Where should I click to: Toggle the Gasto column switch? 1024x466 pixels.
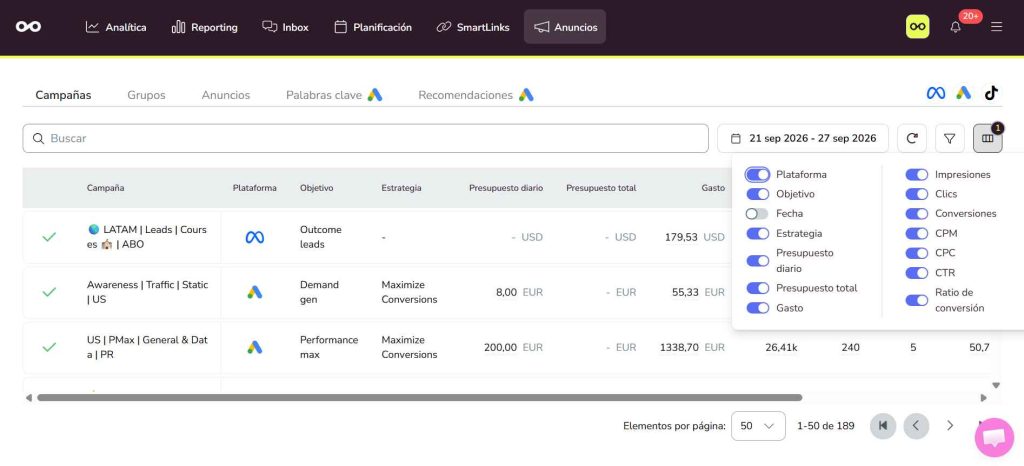click(758, 307)
